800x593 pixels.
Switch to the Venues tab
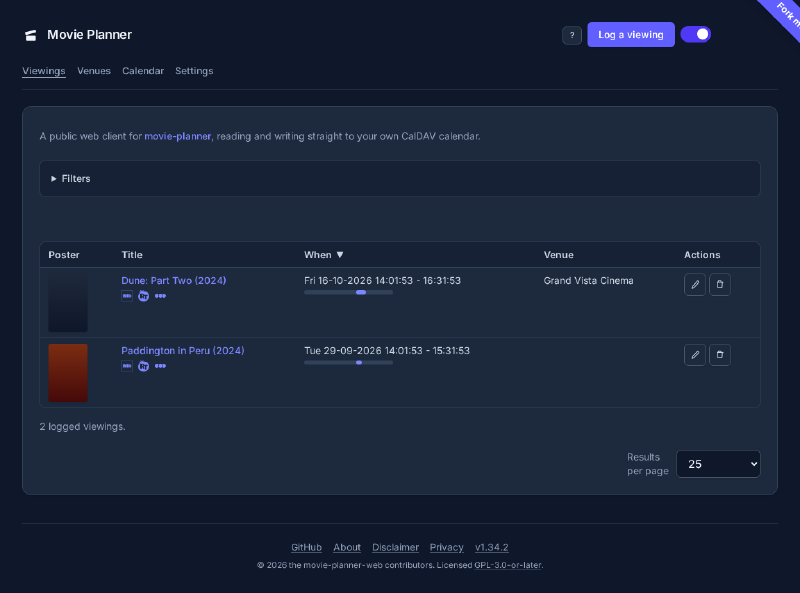(x=94, y=71)
